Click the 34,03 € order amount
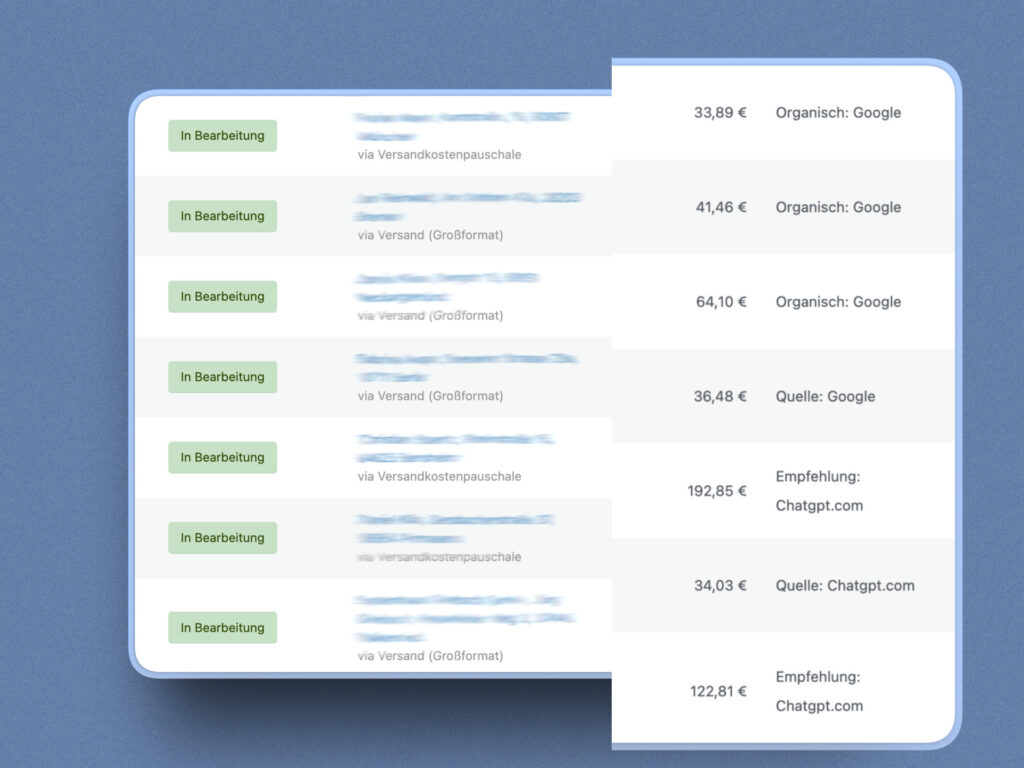 [720, 586]
